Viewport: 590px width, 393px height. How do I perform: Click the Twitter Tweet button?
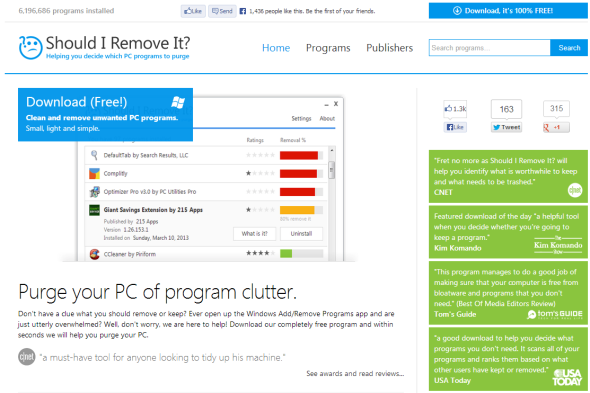(x=506, y=127)
